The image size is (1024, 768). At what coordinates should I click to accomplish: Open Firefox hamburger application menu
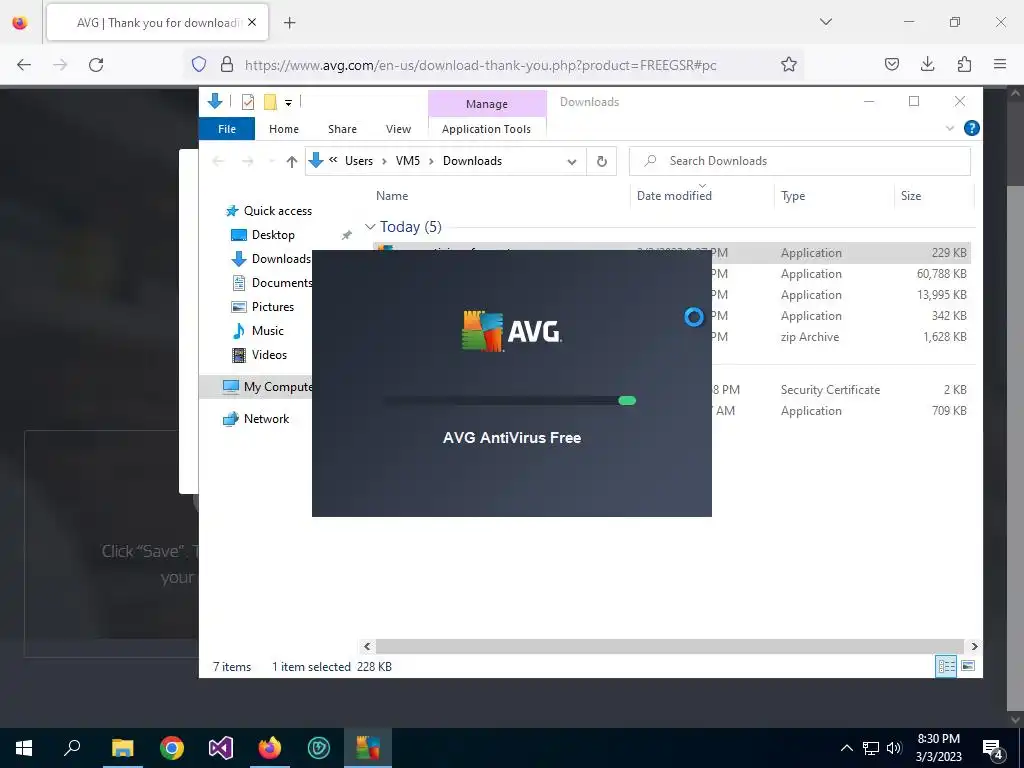[1000, 64]
